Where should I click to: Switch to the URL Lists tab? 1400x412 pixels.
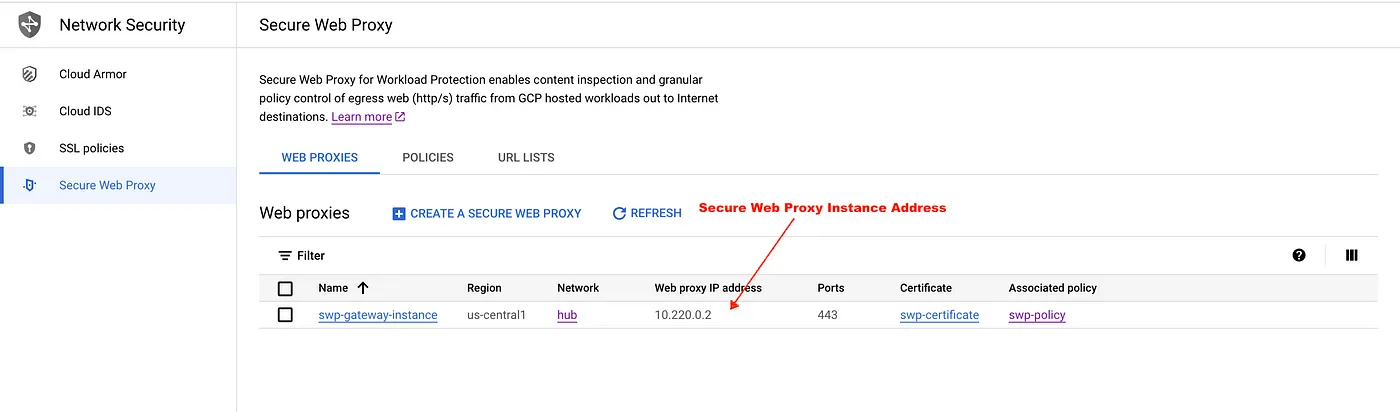pos(526,157)
